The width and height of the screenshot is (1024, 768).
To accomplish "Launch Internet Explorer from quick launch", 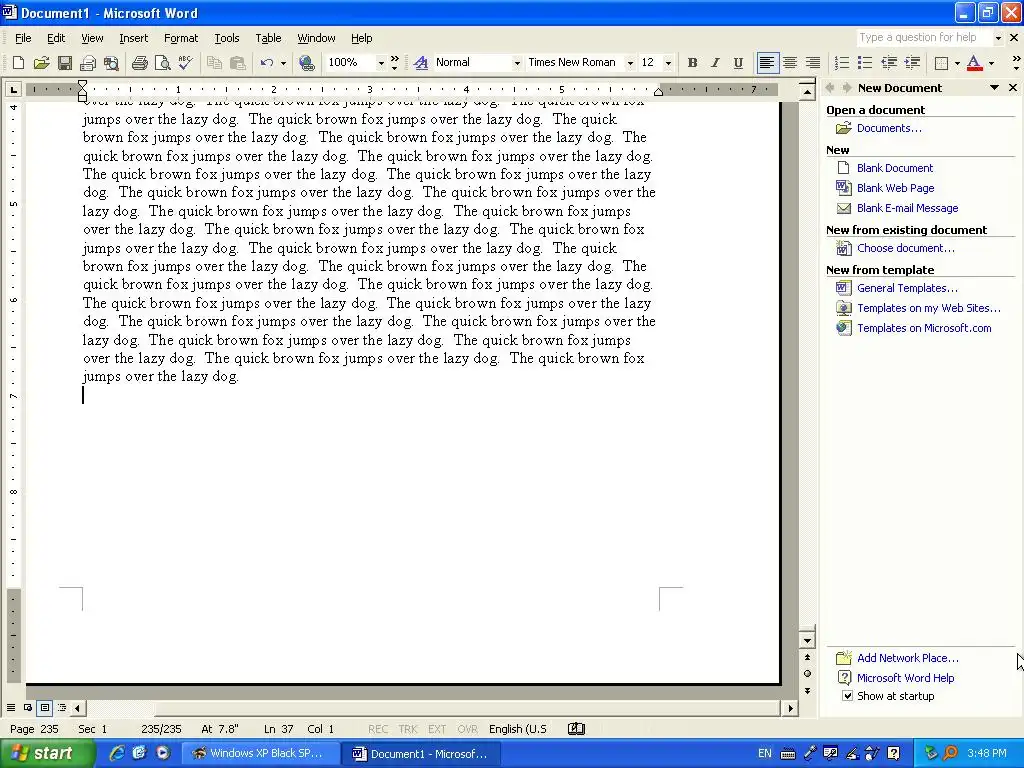I will (x=116, y=753).
